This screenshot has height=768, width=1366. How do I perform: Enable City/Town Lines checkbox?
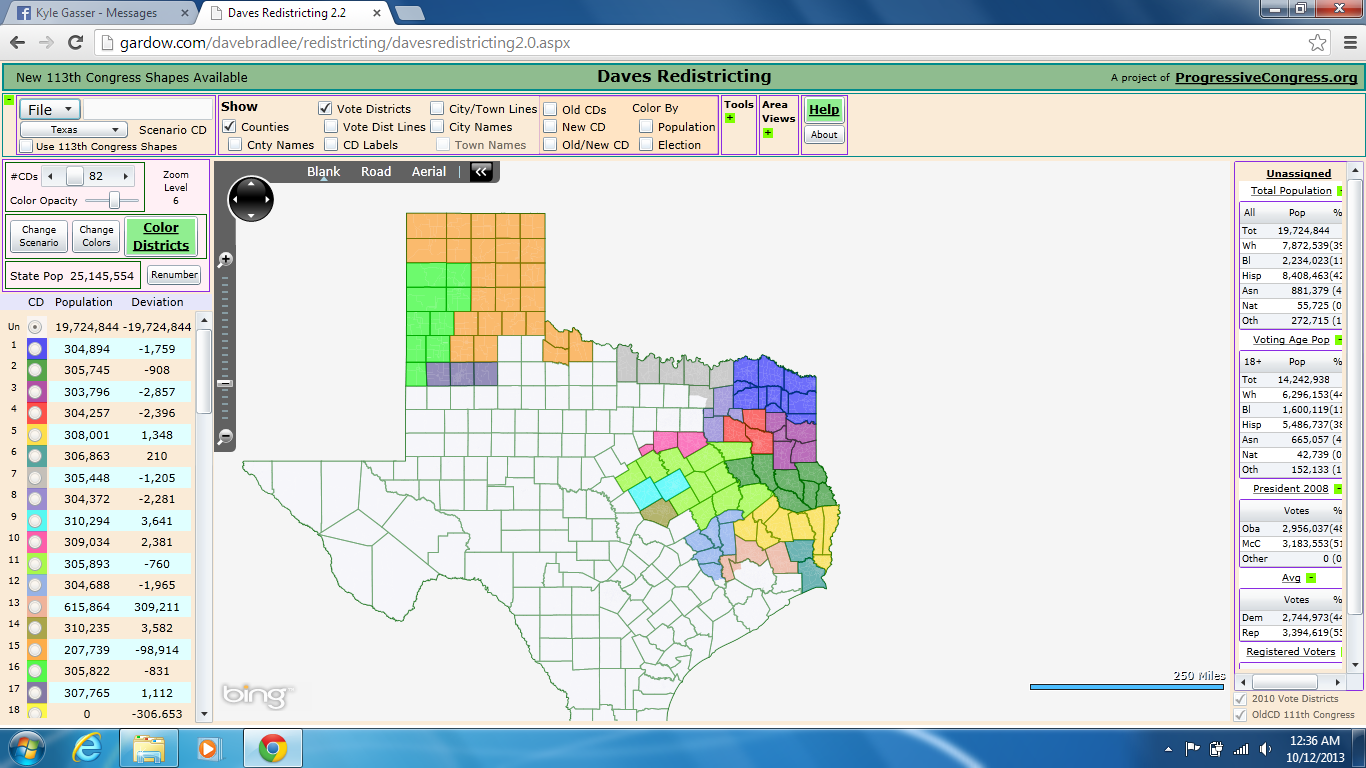point(437,109)
